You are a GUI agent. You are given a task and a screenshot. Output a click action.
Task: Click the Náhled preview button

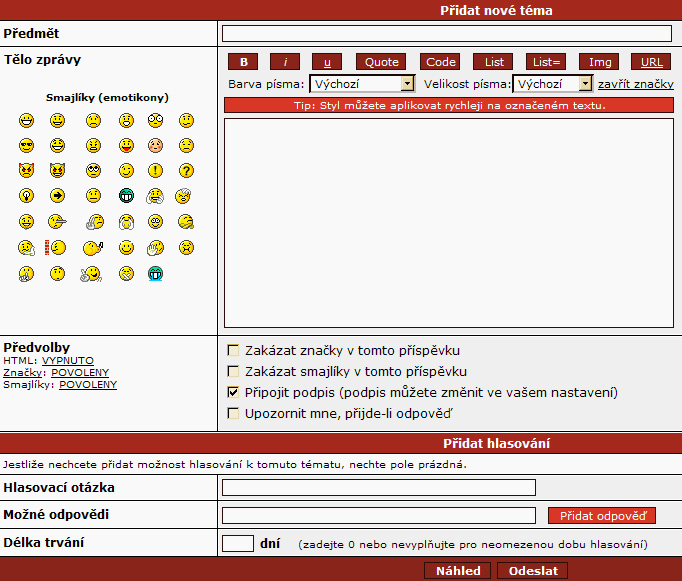click(458, 571)
